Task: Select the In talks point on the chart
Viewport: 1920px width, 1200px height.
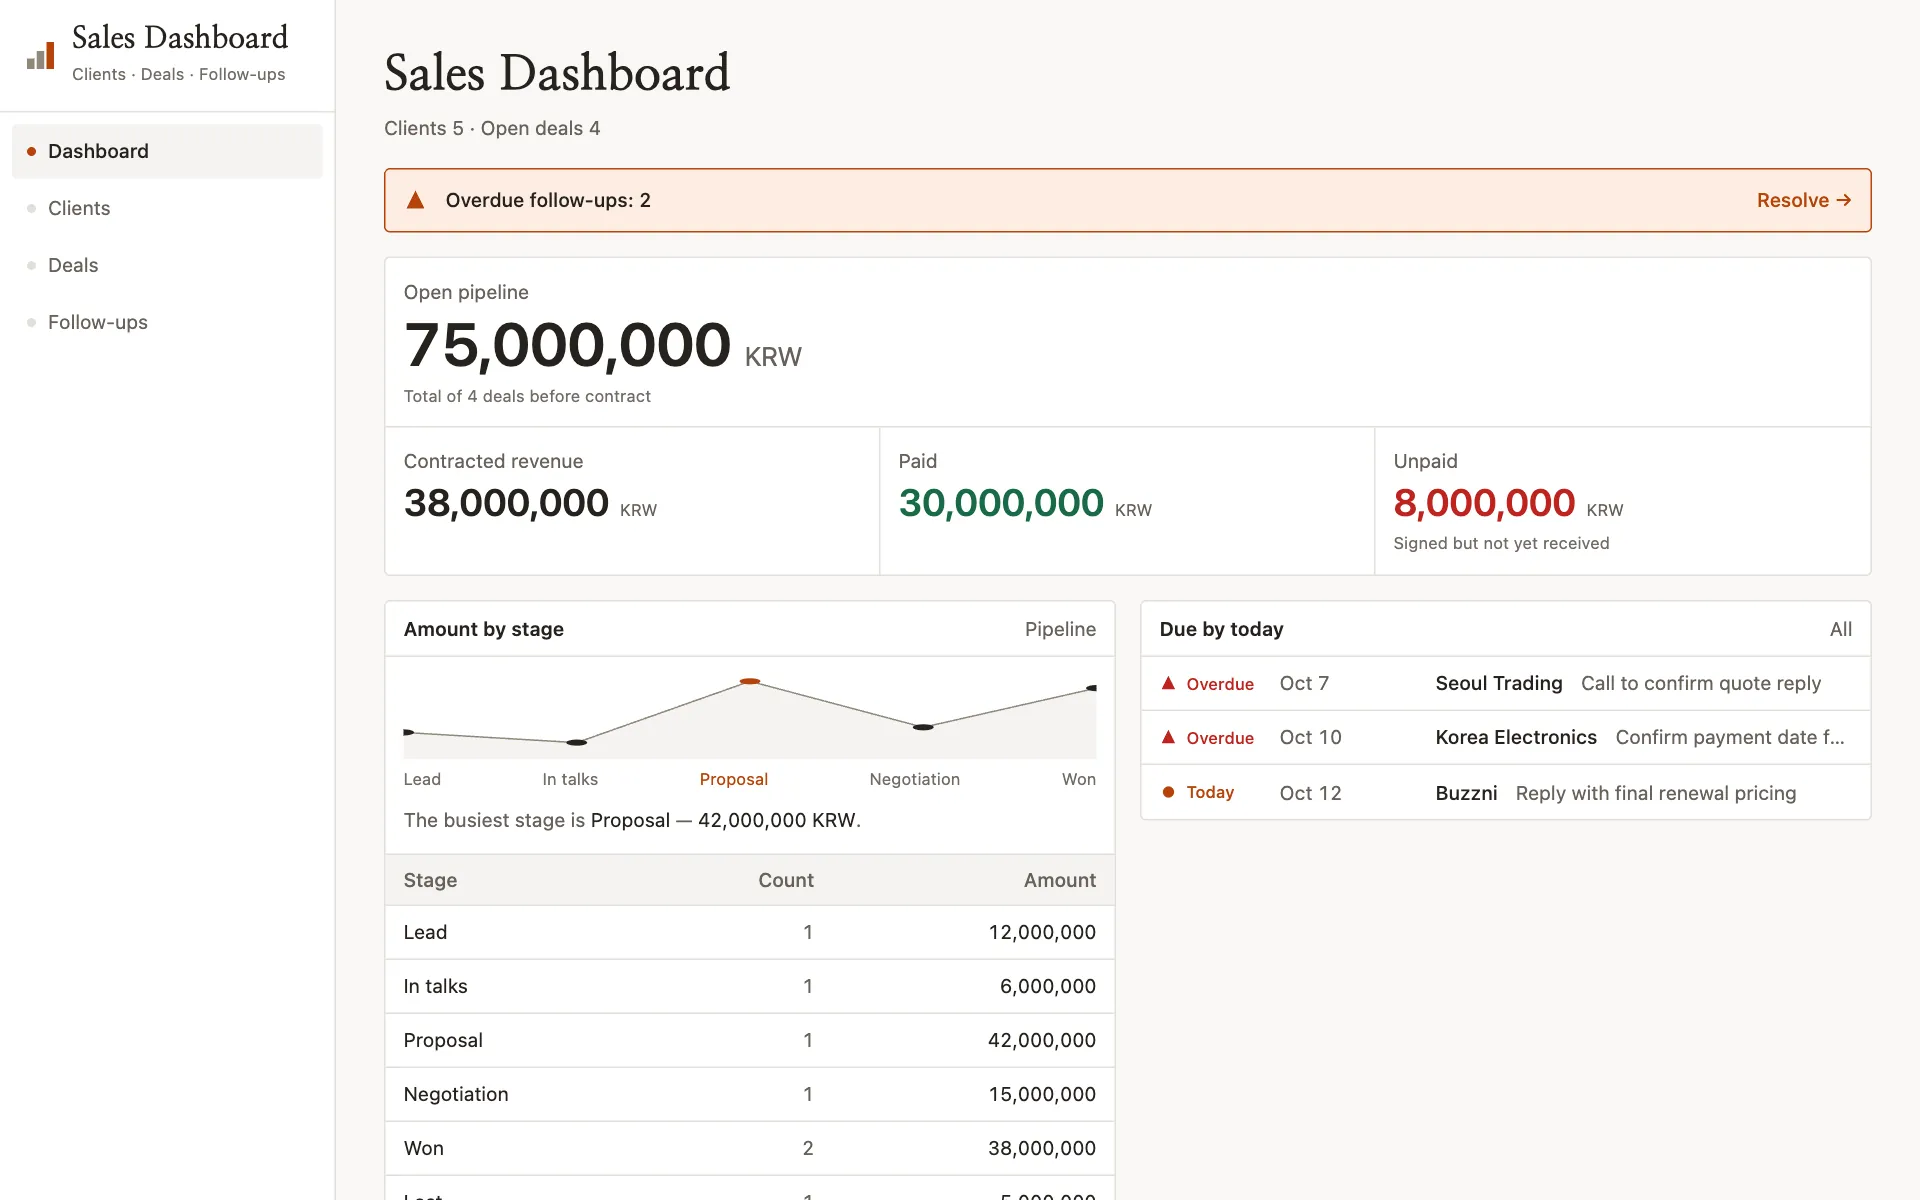Action: pos(576,742)
